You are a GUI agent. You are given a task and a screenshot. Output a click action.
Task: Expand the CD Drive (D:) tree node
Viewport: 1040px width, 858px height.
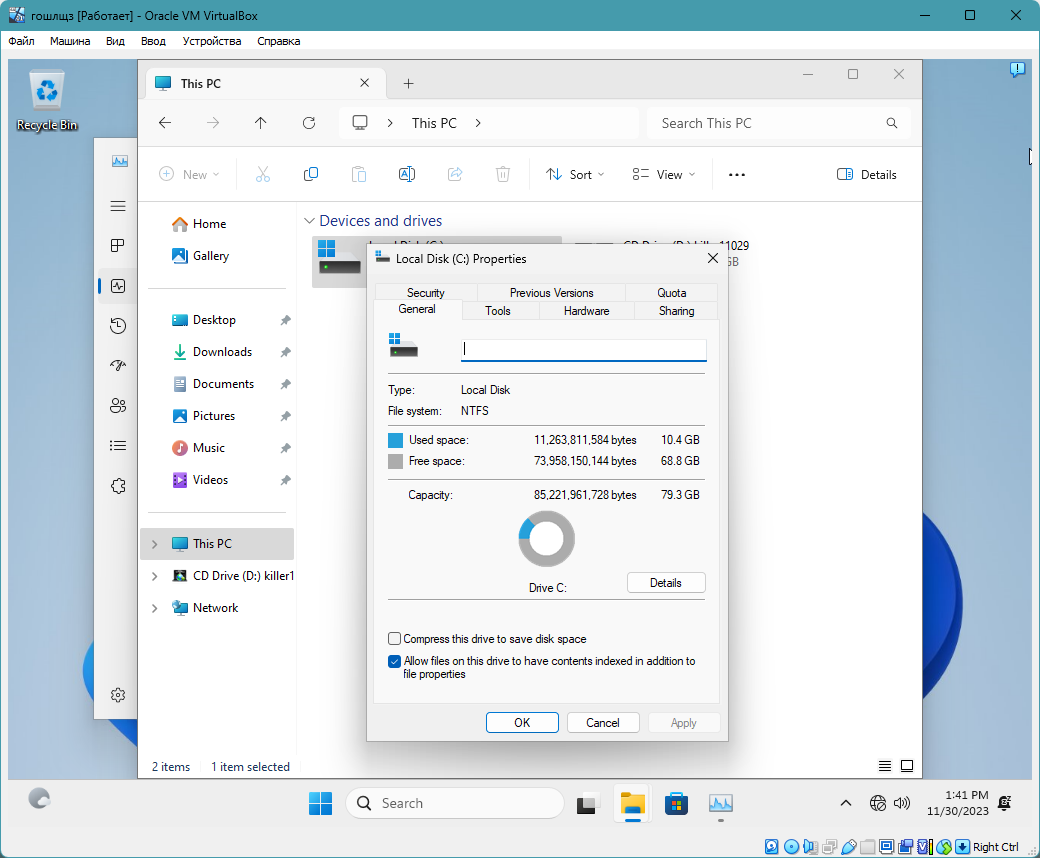154,576
